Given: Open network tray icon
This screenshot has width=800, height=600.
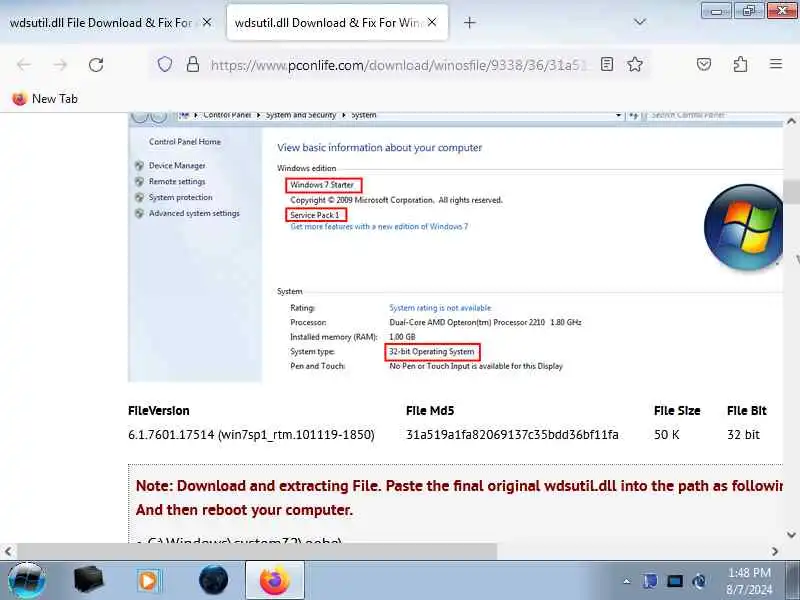Looking at the screenshot, I should (674, 581).
